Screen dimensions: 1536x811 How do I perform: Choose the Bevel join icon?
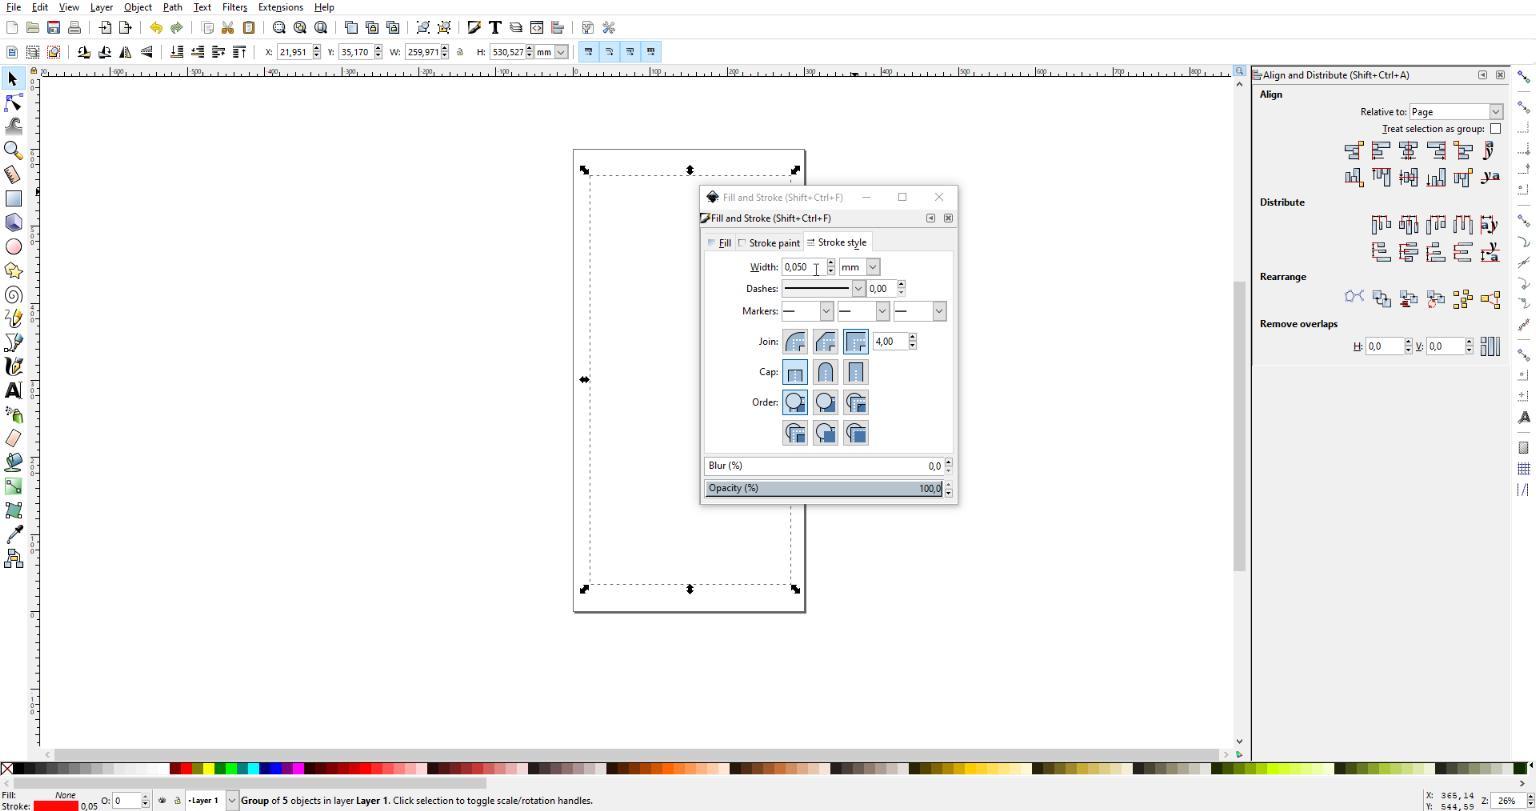(x=825, y=342)
